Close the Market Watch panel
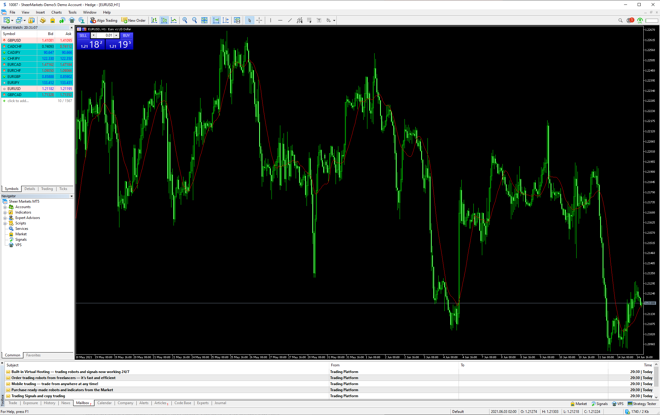Screen dimensions: 660x415 [x=71, y=27]
